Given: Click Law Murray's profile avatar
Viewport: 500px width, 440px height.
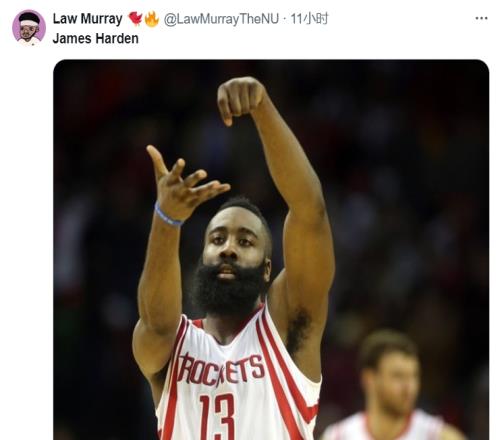Looking at the screenshot, I should click(29, 27).
